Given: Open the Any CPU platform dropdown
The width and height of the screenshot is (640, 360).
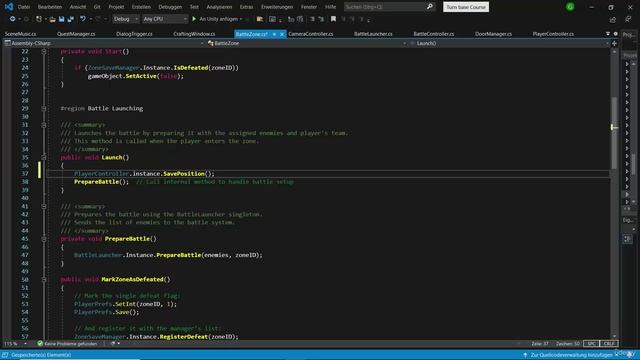Looking at the screenshot, I should click(x=164, y=19).
